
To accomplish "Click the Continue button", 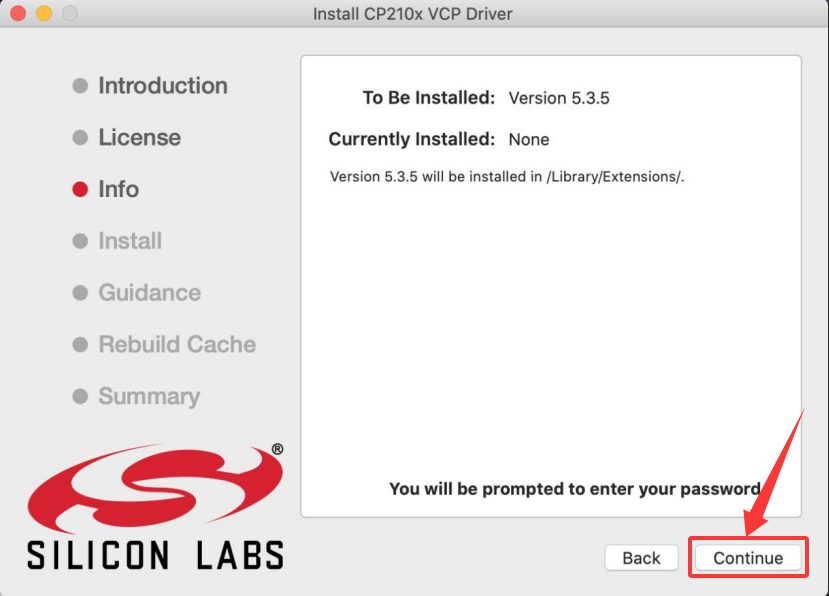I will point(748,557).
